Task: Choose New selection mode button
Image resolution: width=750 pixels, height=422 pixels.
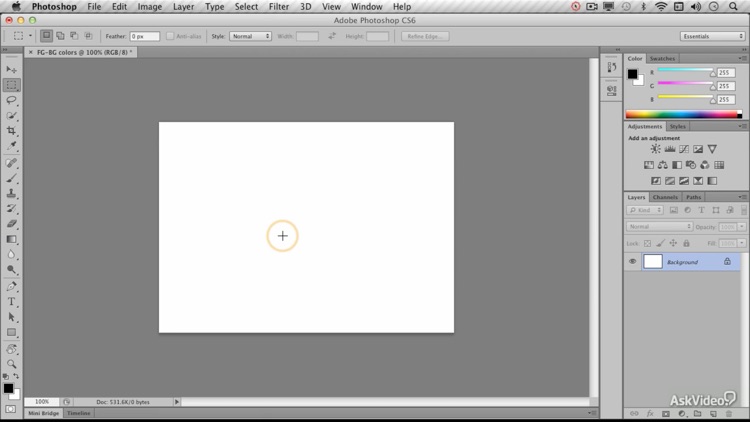Action: tap(46, 36)
